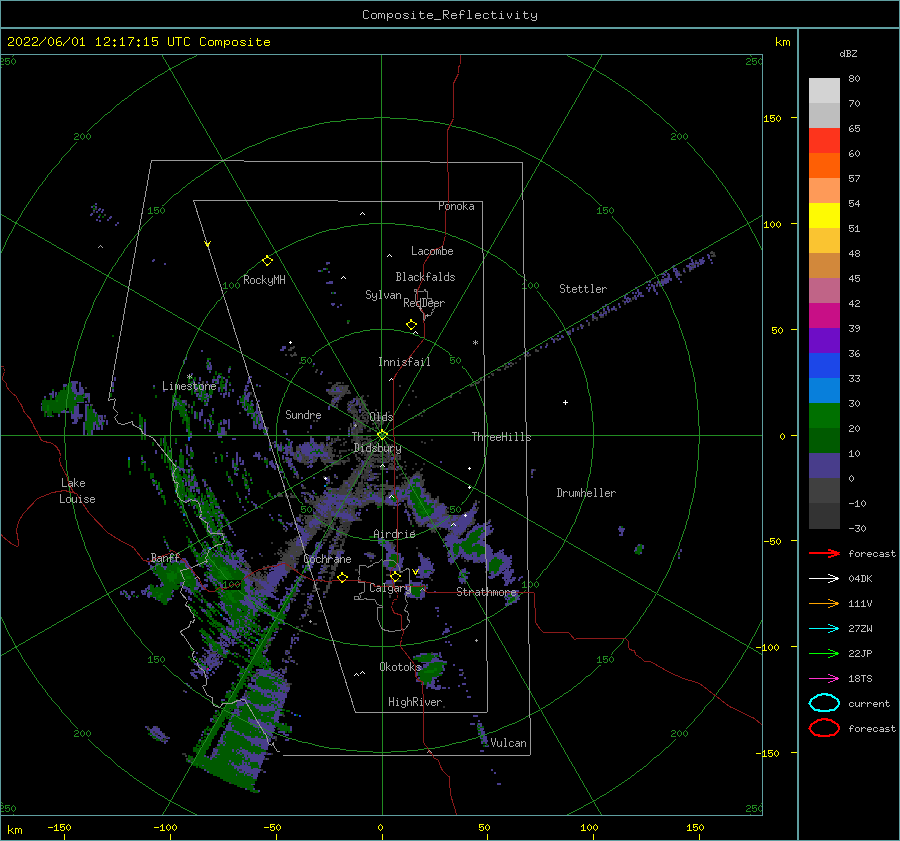The width and height of the screenshot is (900, 841).
Task: Select the Lacombe label on map
Action: click(x=432, y=251)
